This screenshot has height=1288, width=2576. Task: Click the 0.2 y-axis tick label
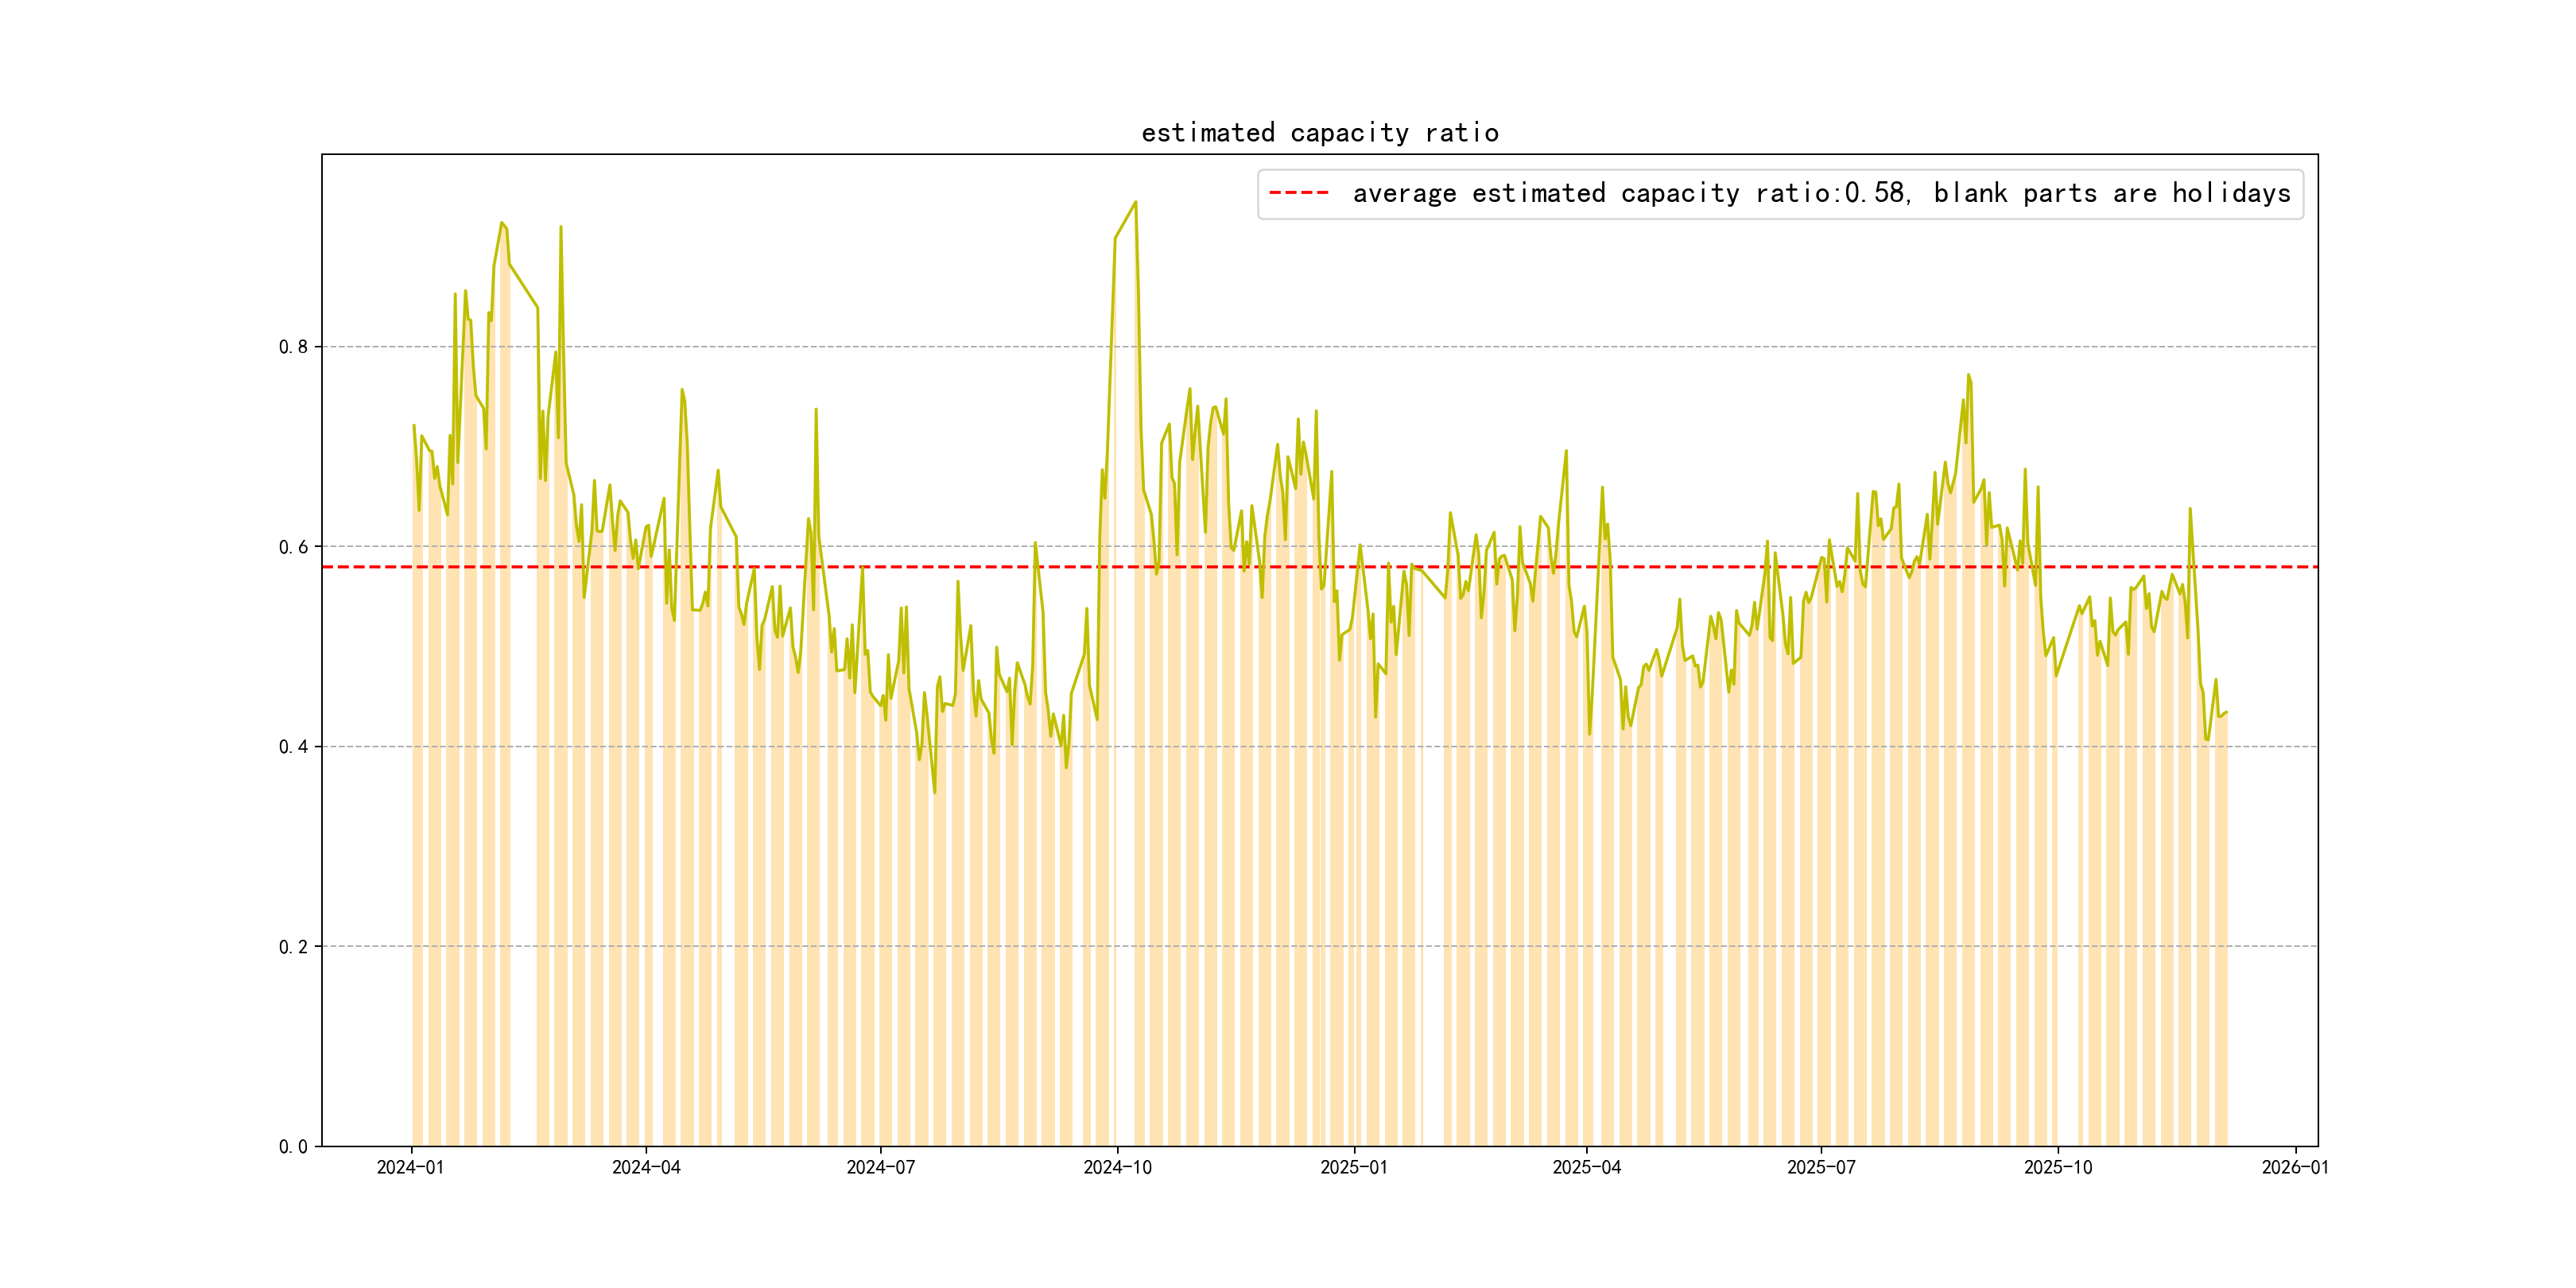pyautogui.click(x=293, y=947)
